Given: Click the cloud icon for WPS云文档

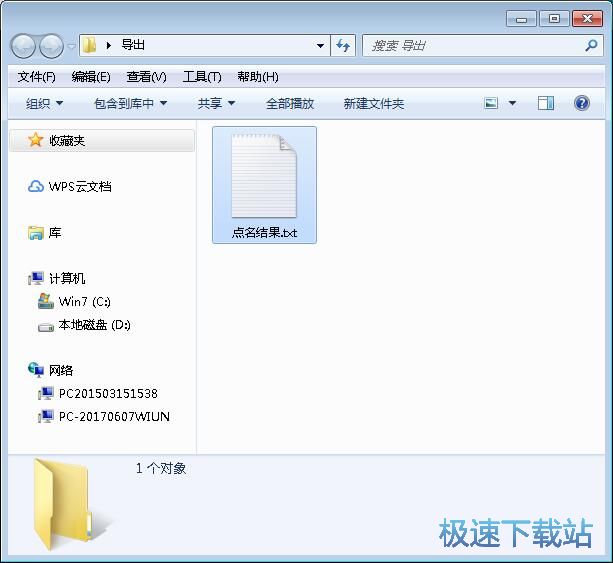Looking at the screenshot, I should click(36, 186).
